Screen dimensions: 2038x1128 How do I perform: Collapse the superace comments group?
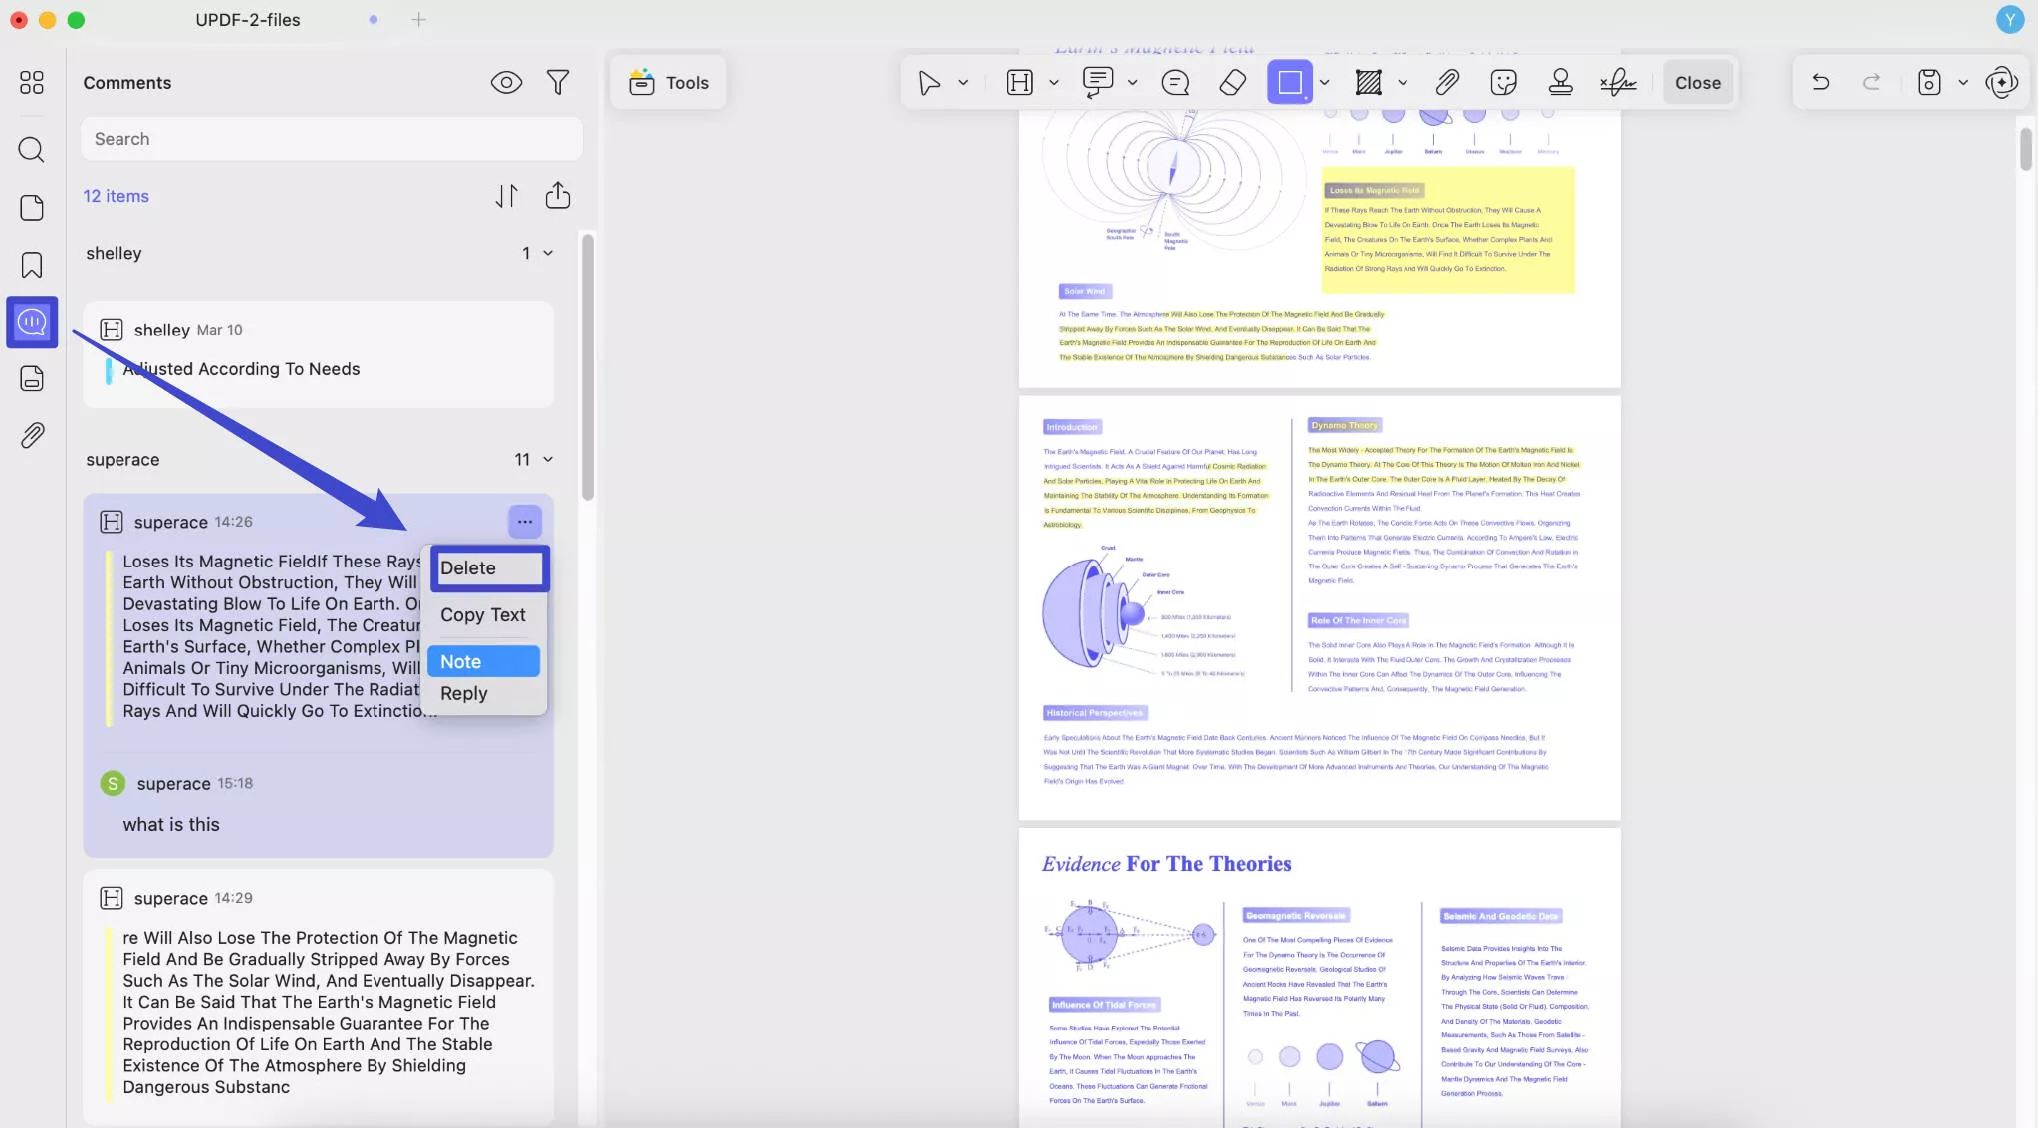click(548, 459)
